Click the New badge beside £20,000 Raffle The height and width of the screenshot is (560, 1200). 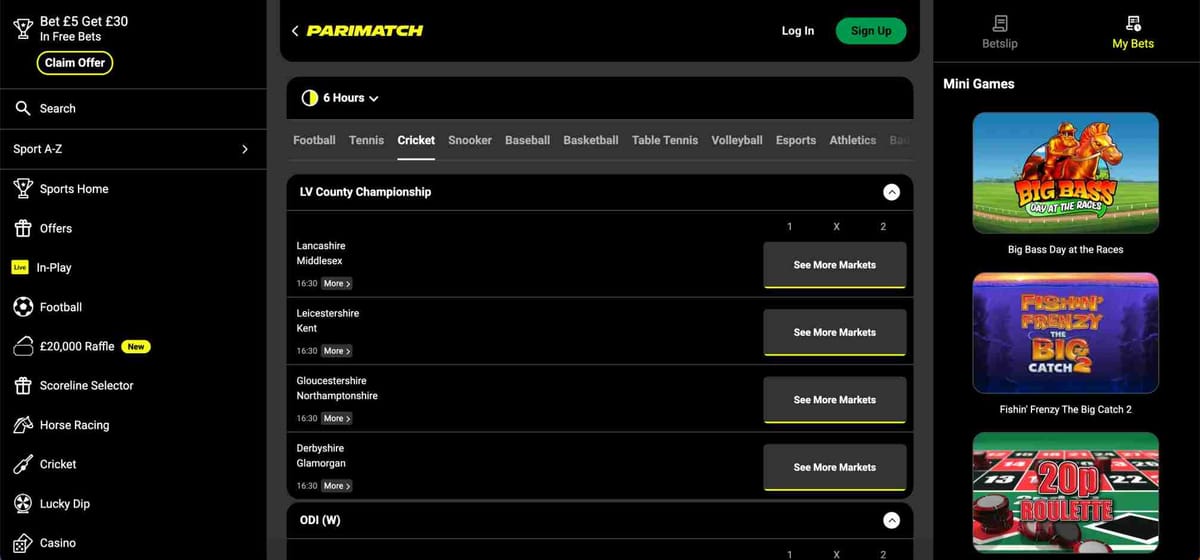pos(136,347)
